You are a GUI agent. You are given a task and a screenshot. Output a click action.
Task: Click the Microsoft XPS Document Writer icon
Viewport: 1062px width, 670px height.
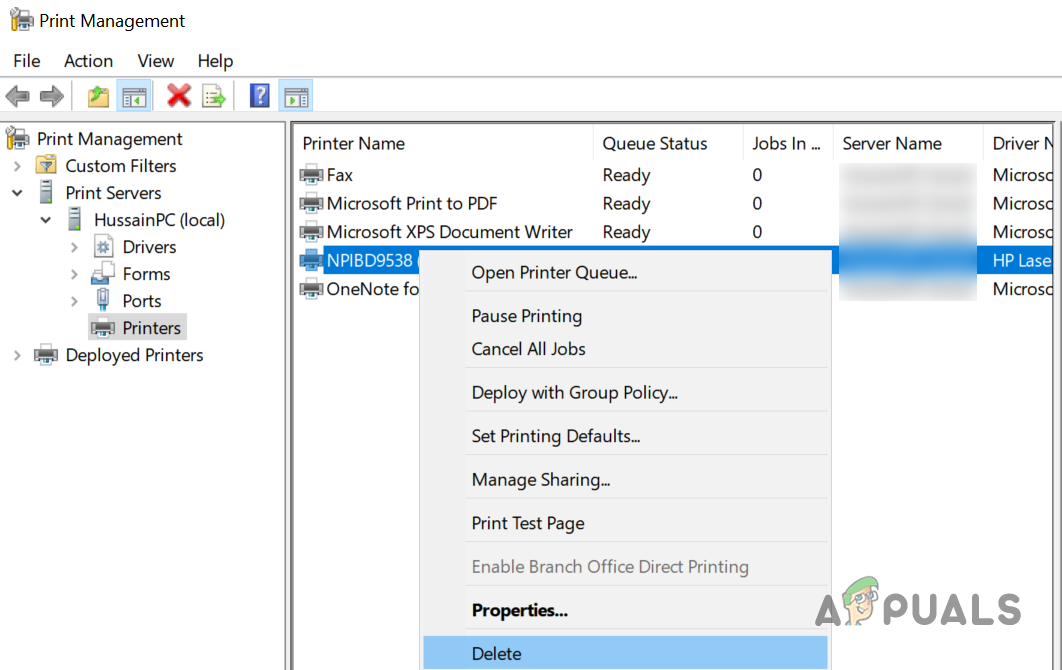point(312,232)
